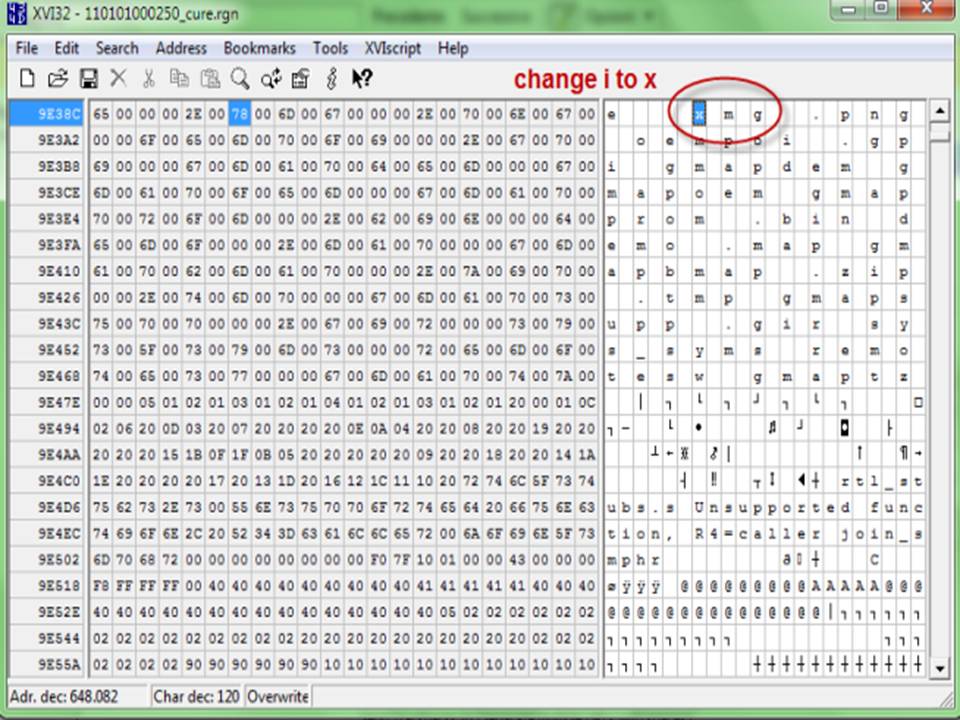Image resolution: width=960 pixels, height=720 pixels.
Task: Activate the What's This help pointer icon
Action: (362, 78)
